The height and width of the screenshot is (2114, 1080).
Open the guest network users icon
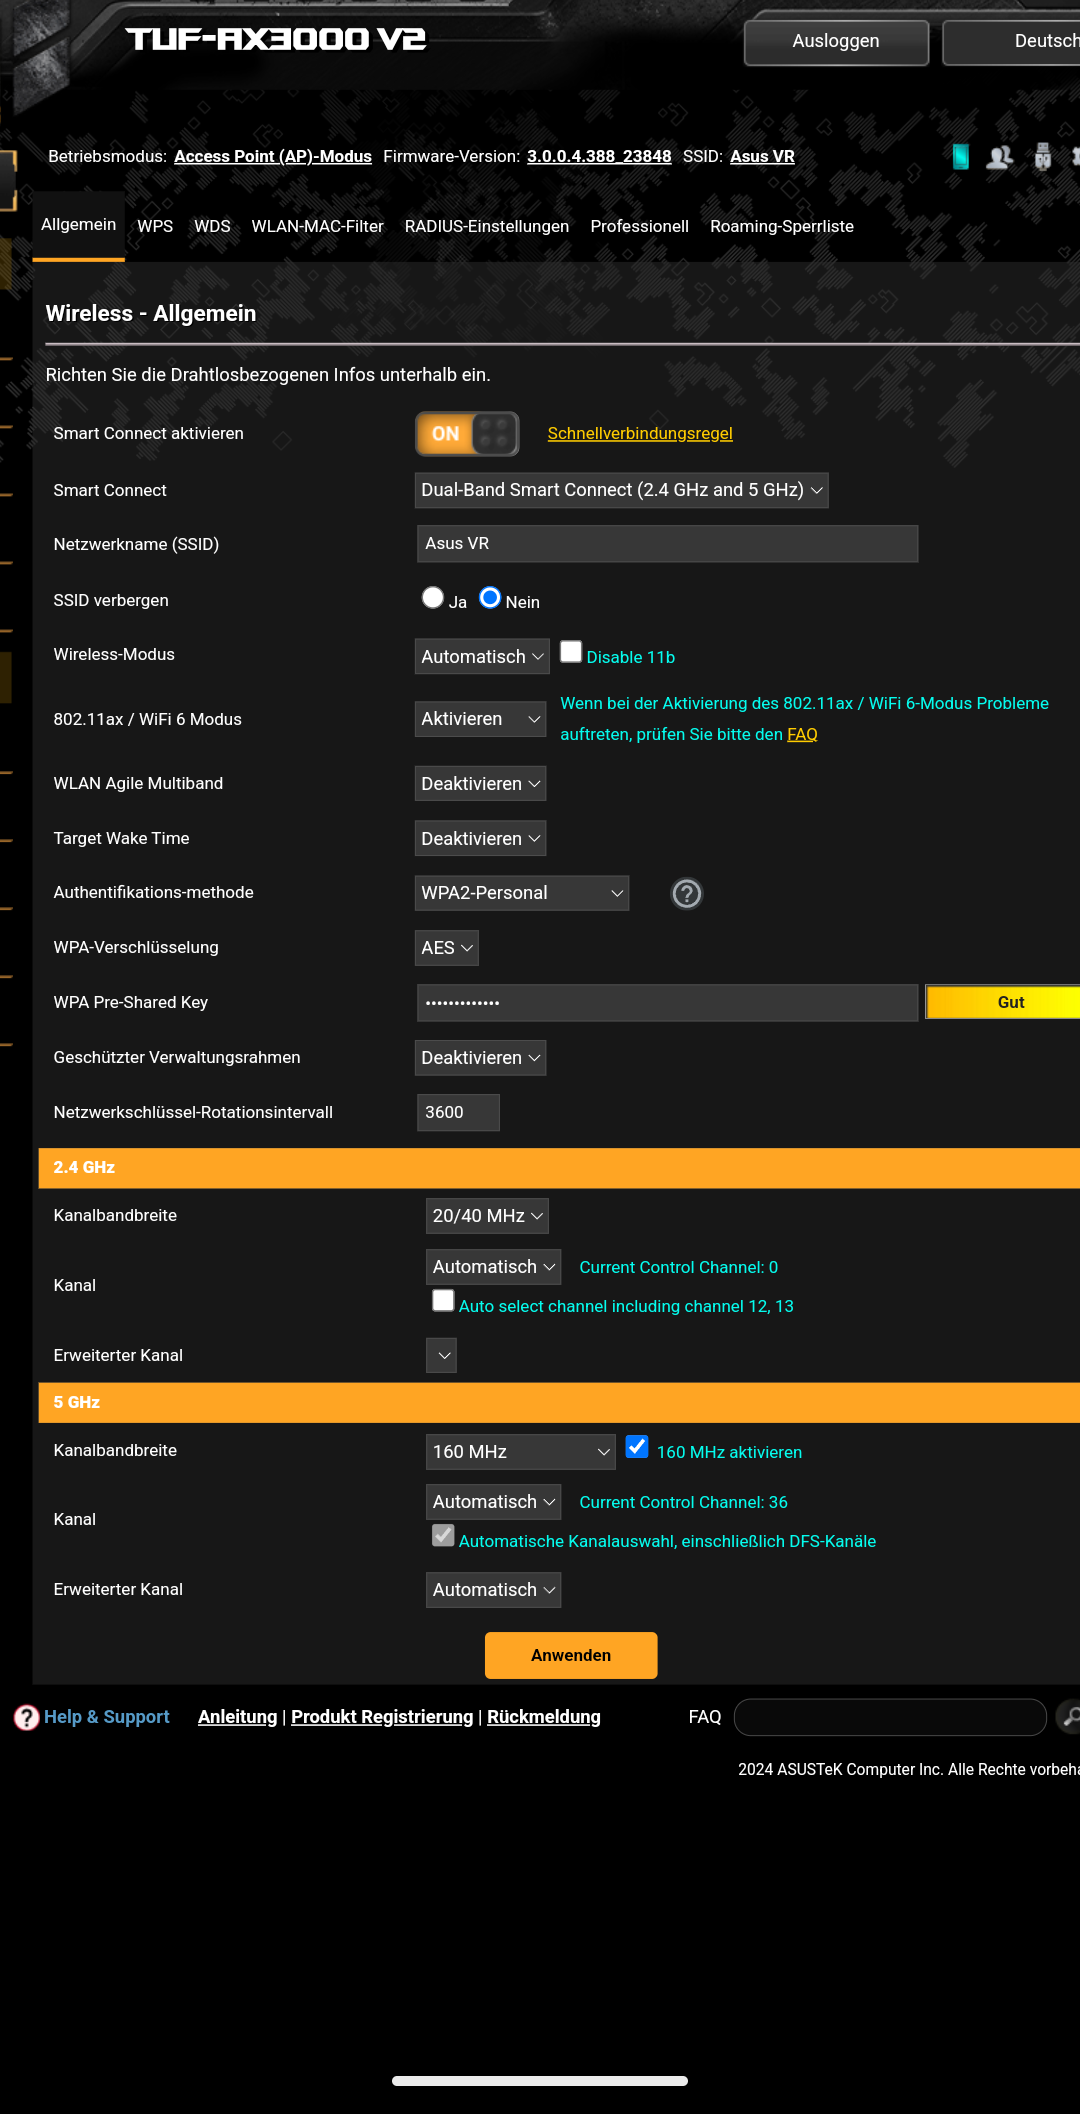coord(999,157)
